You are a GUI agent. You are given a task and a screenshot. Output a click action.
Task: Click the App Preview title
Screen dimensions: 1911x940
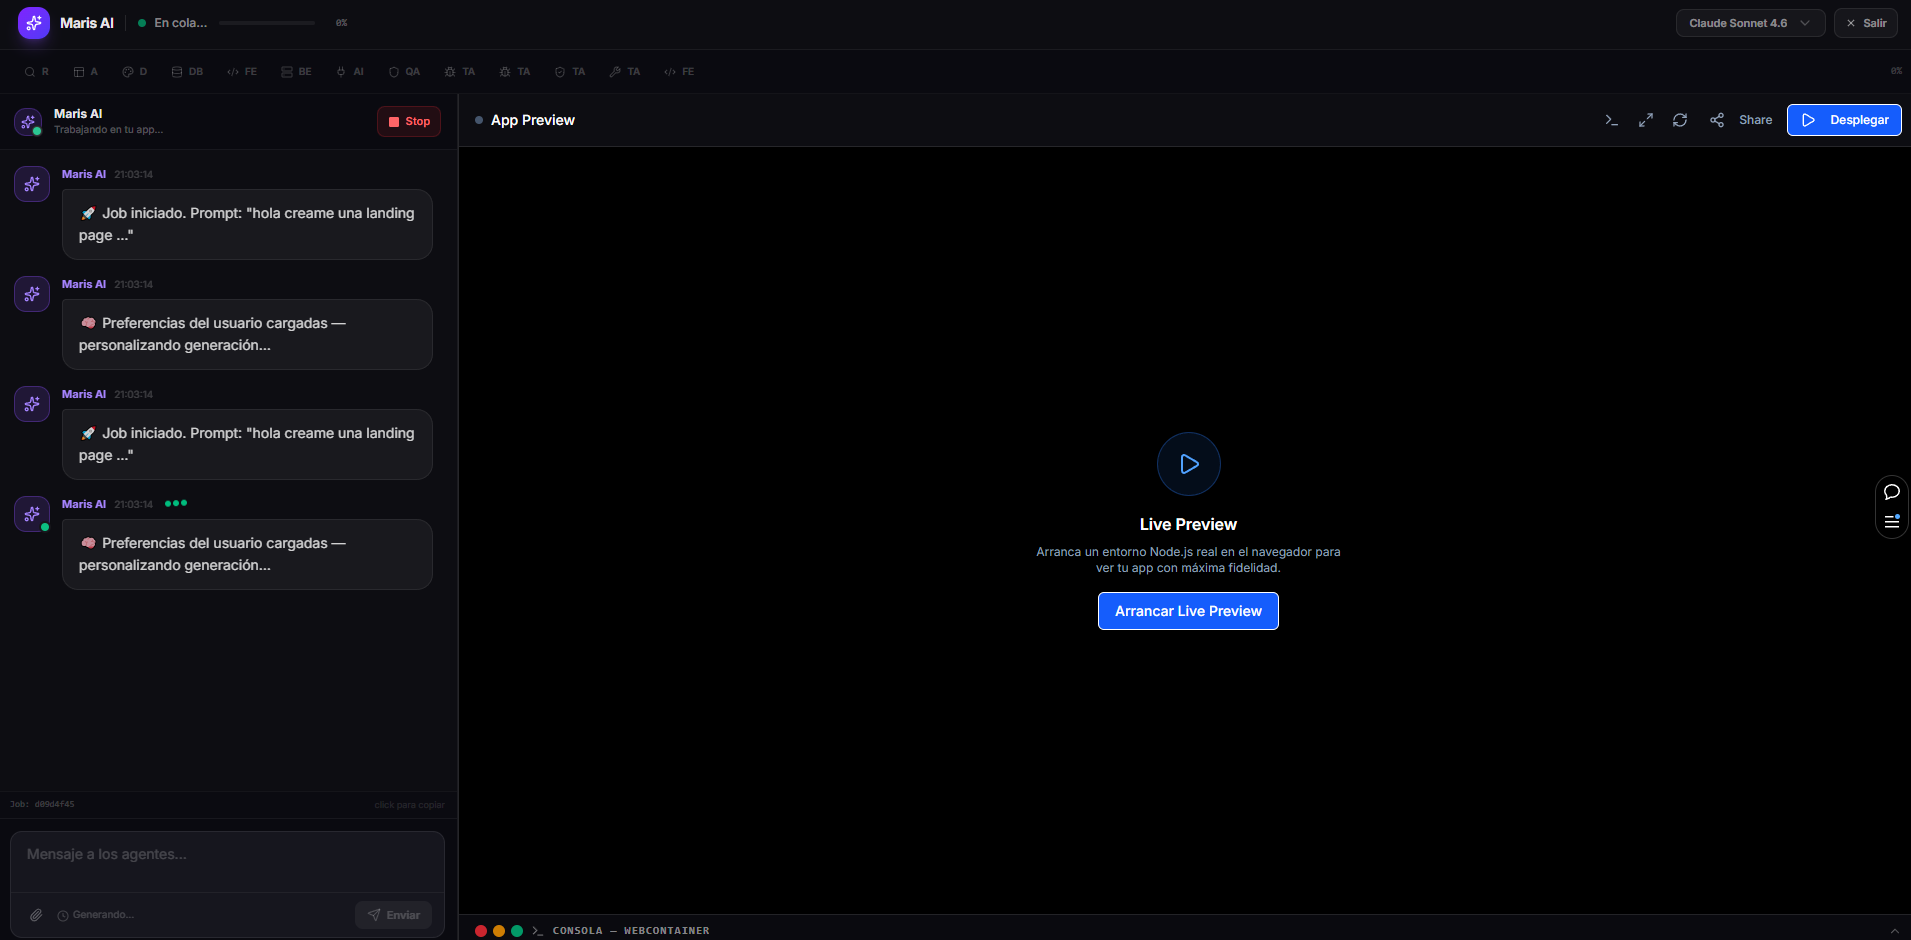pyautogui.click(x=533, y=120)
